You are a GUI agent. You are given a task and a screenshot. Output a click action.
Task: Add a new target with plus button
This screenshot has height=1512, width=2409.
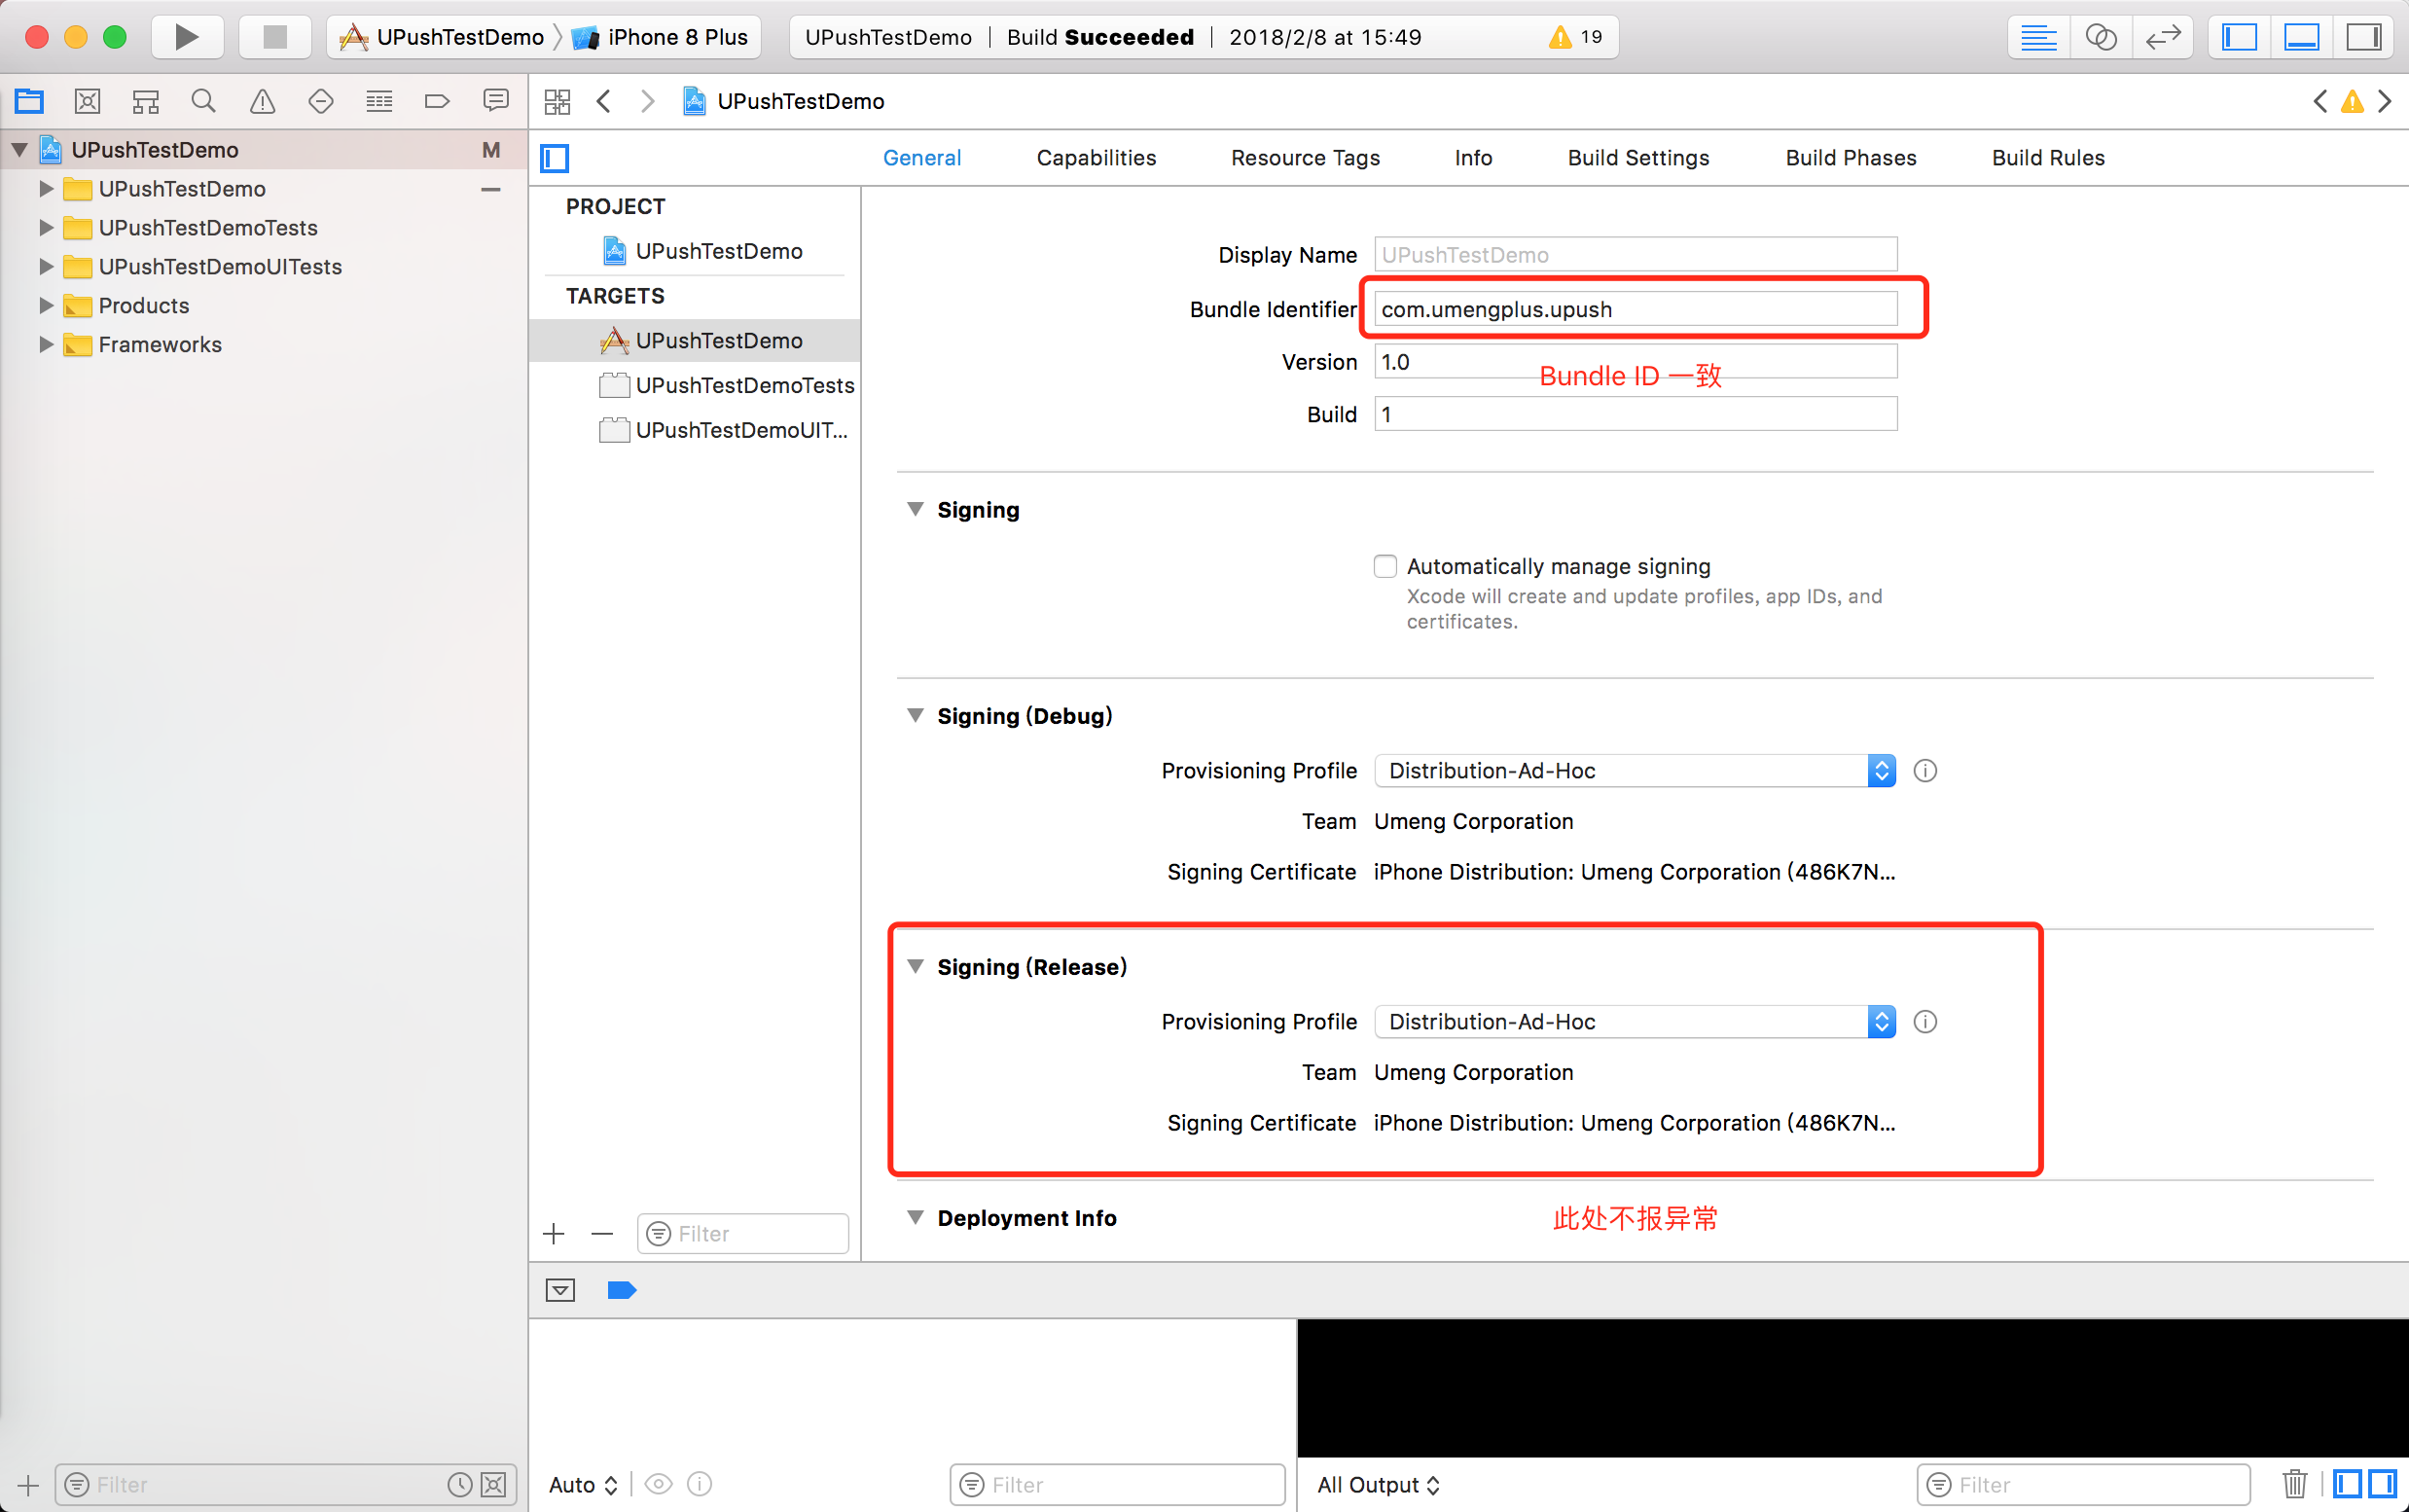tap(554, 1234)
